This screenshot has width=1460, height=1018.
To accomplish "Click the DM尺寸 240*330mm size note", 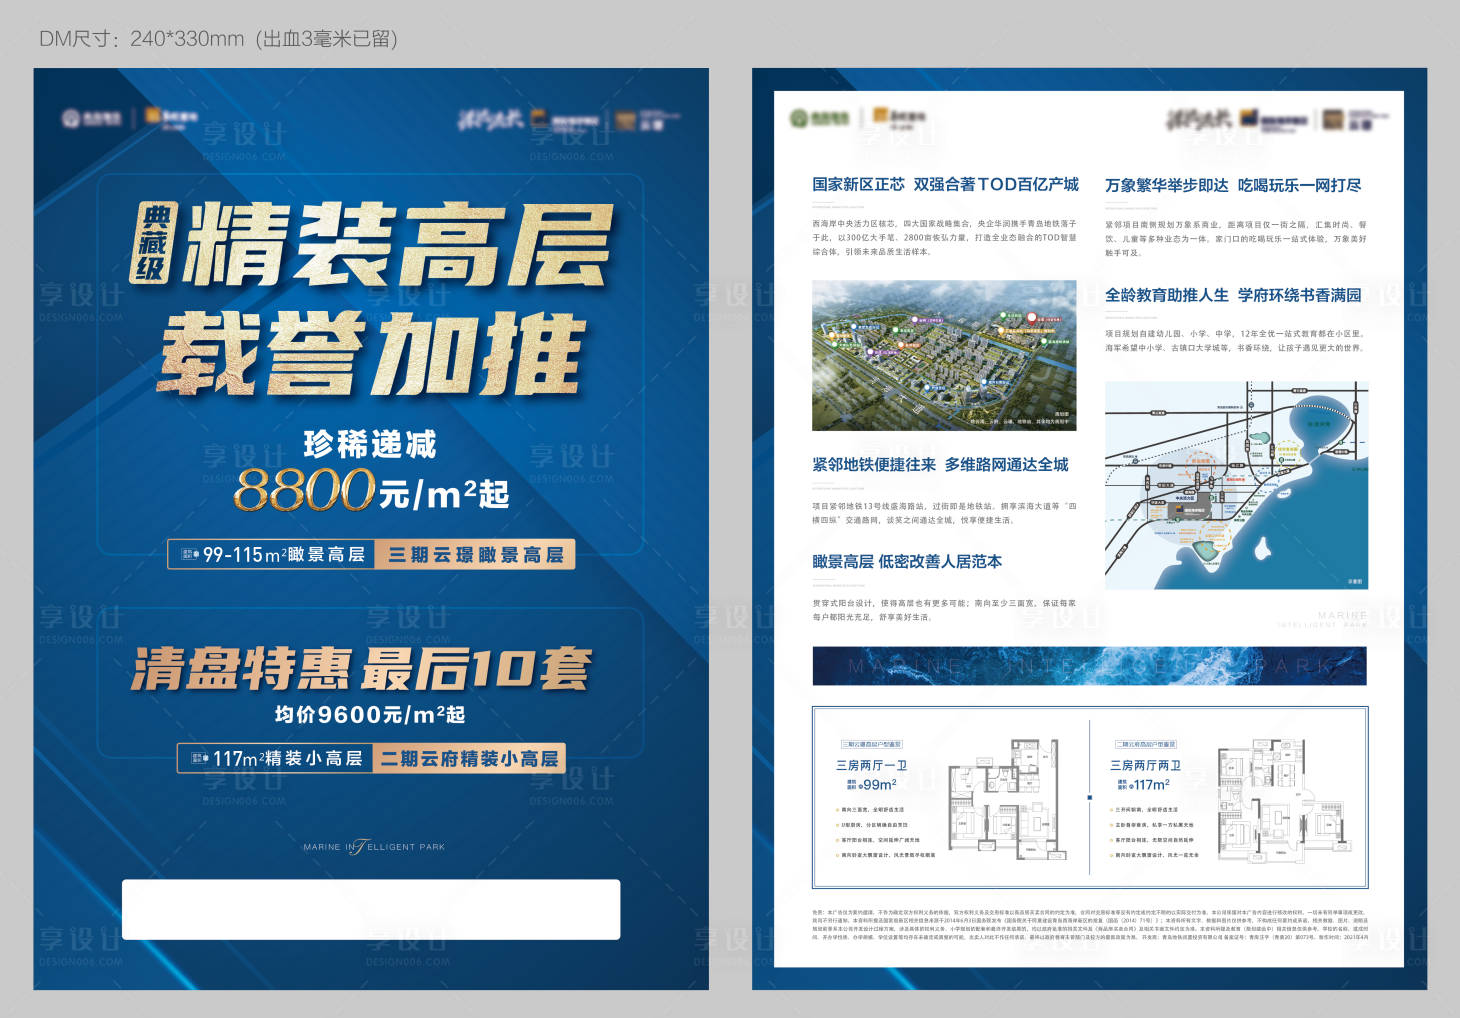I will (219, 39).
